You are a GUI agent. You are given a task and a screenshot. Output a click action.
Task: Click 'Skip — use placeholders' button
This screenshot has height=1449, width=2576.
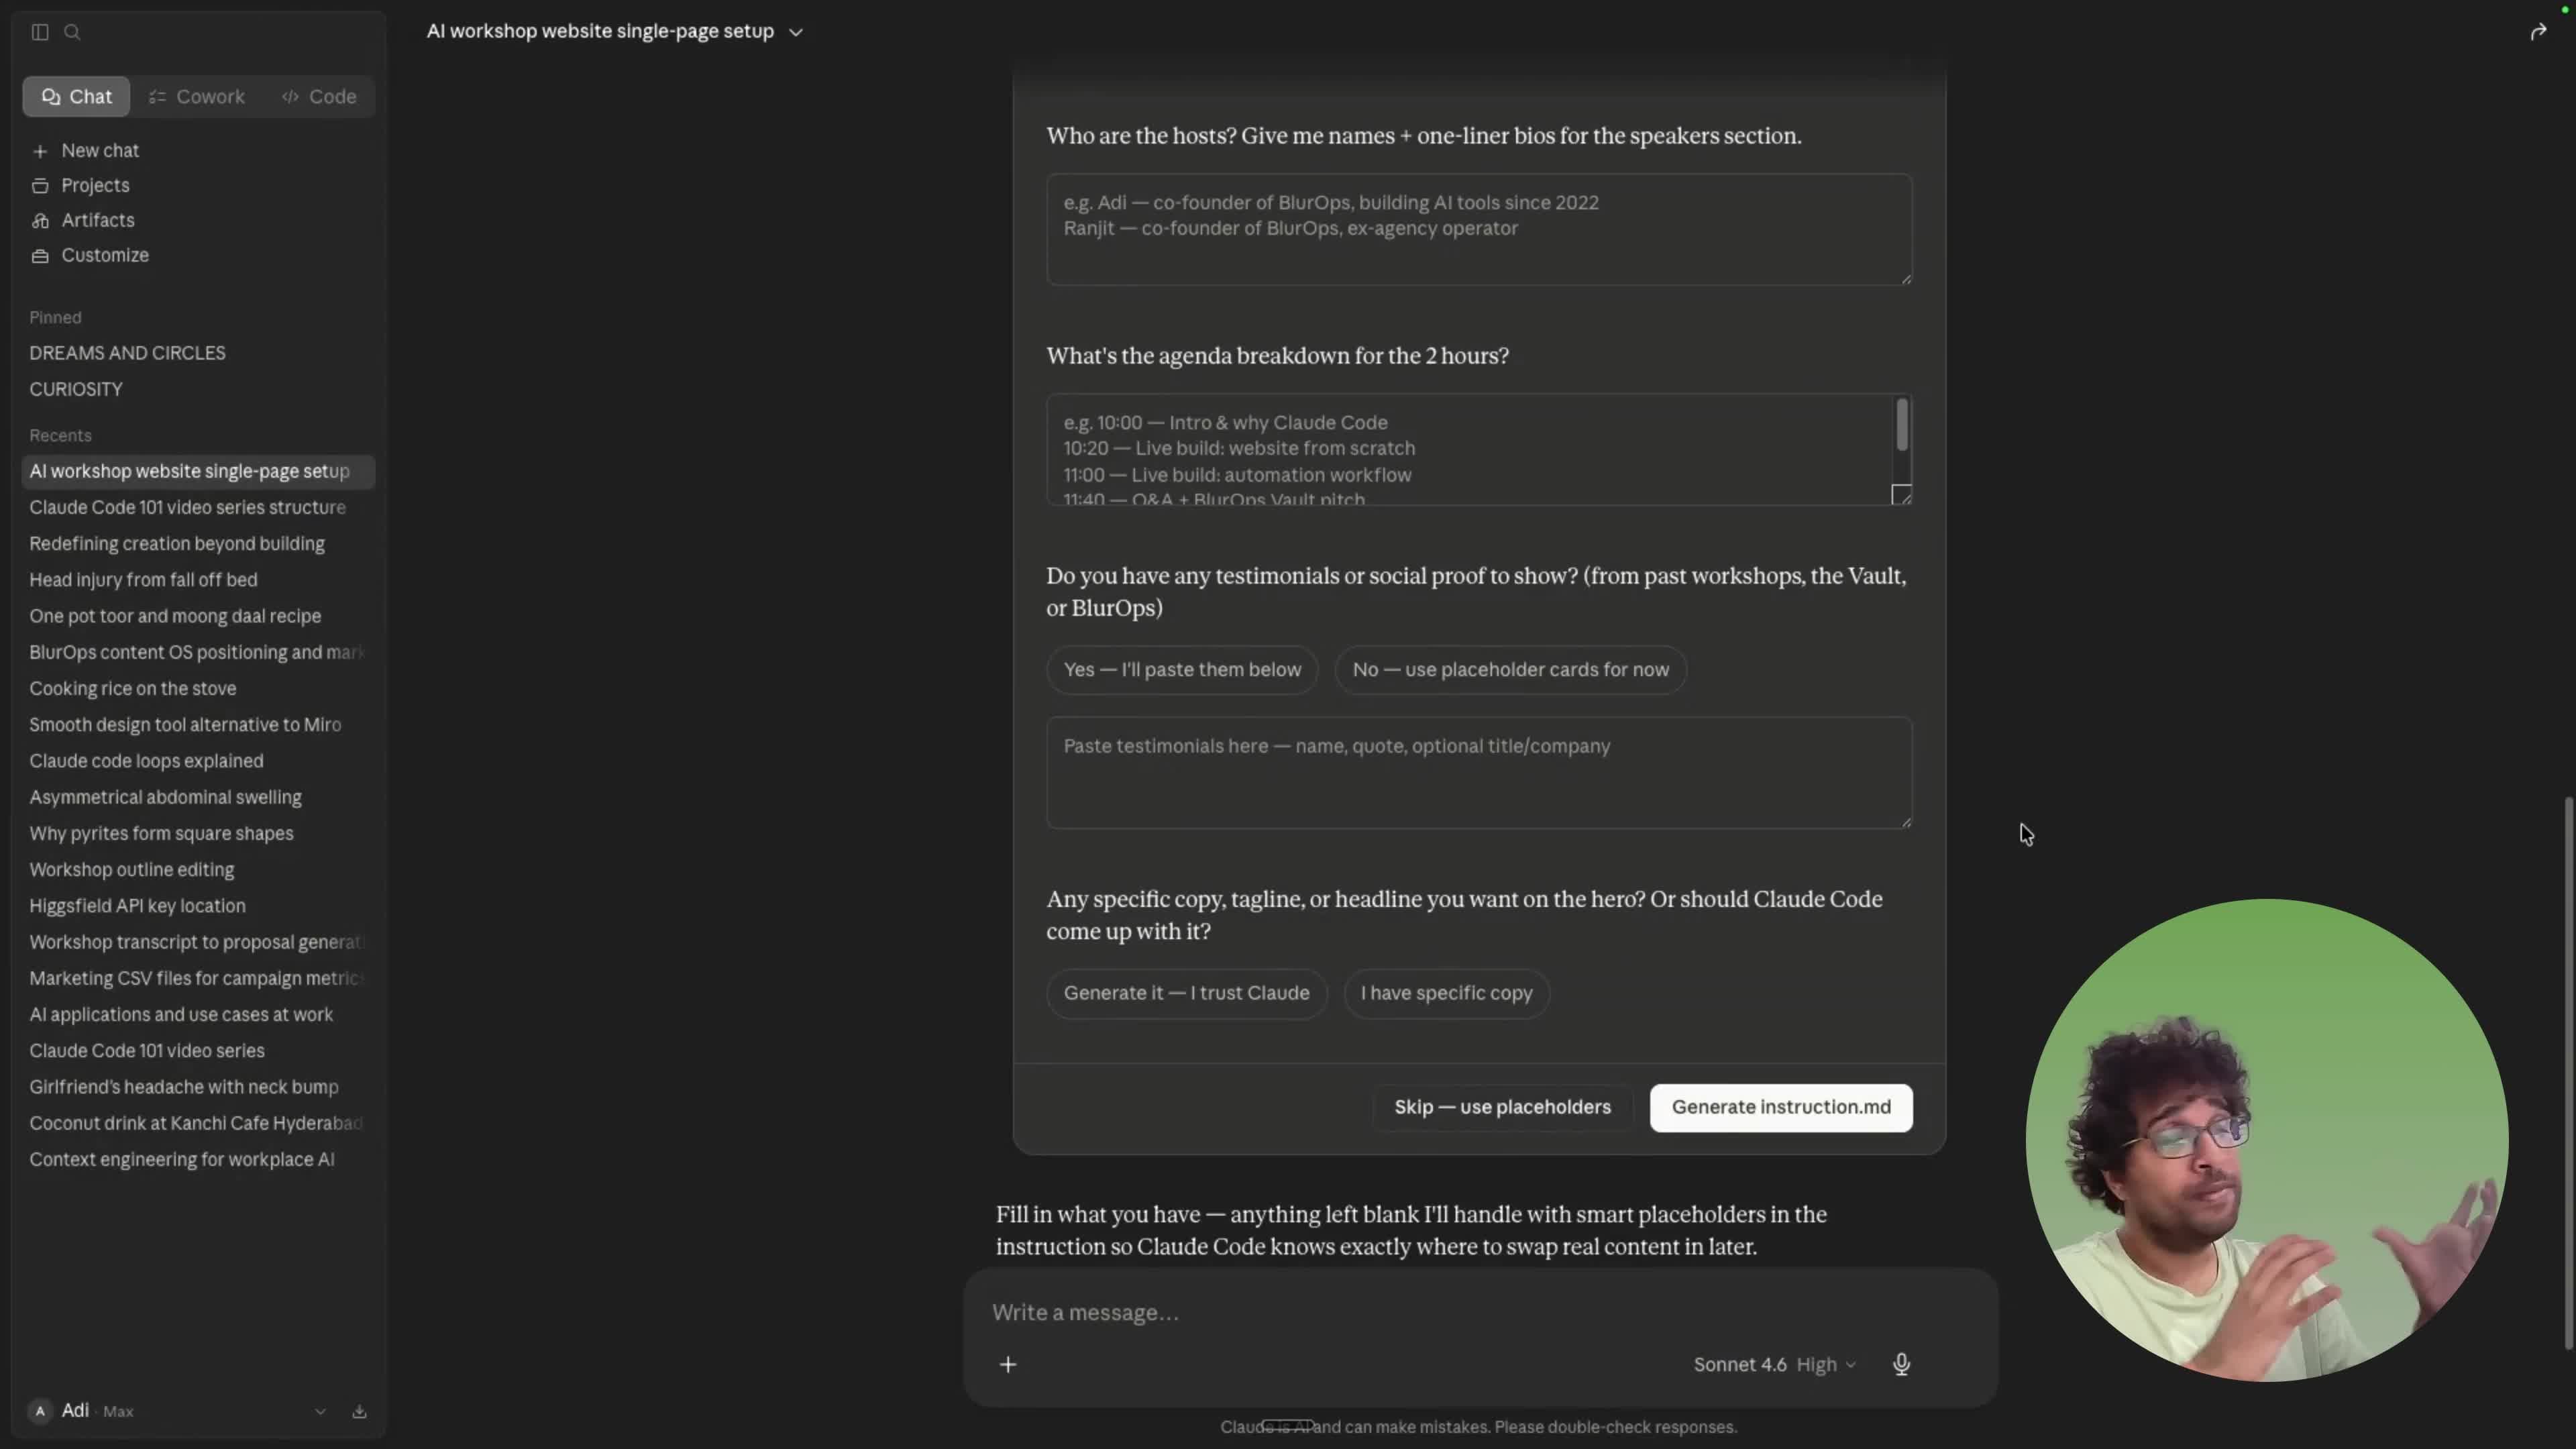[x=1502, y=1107]
